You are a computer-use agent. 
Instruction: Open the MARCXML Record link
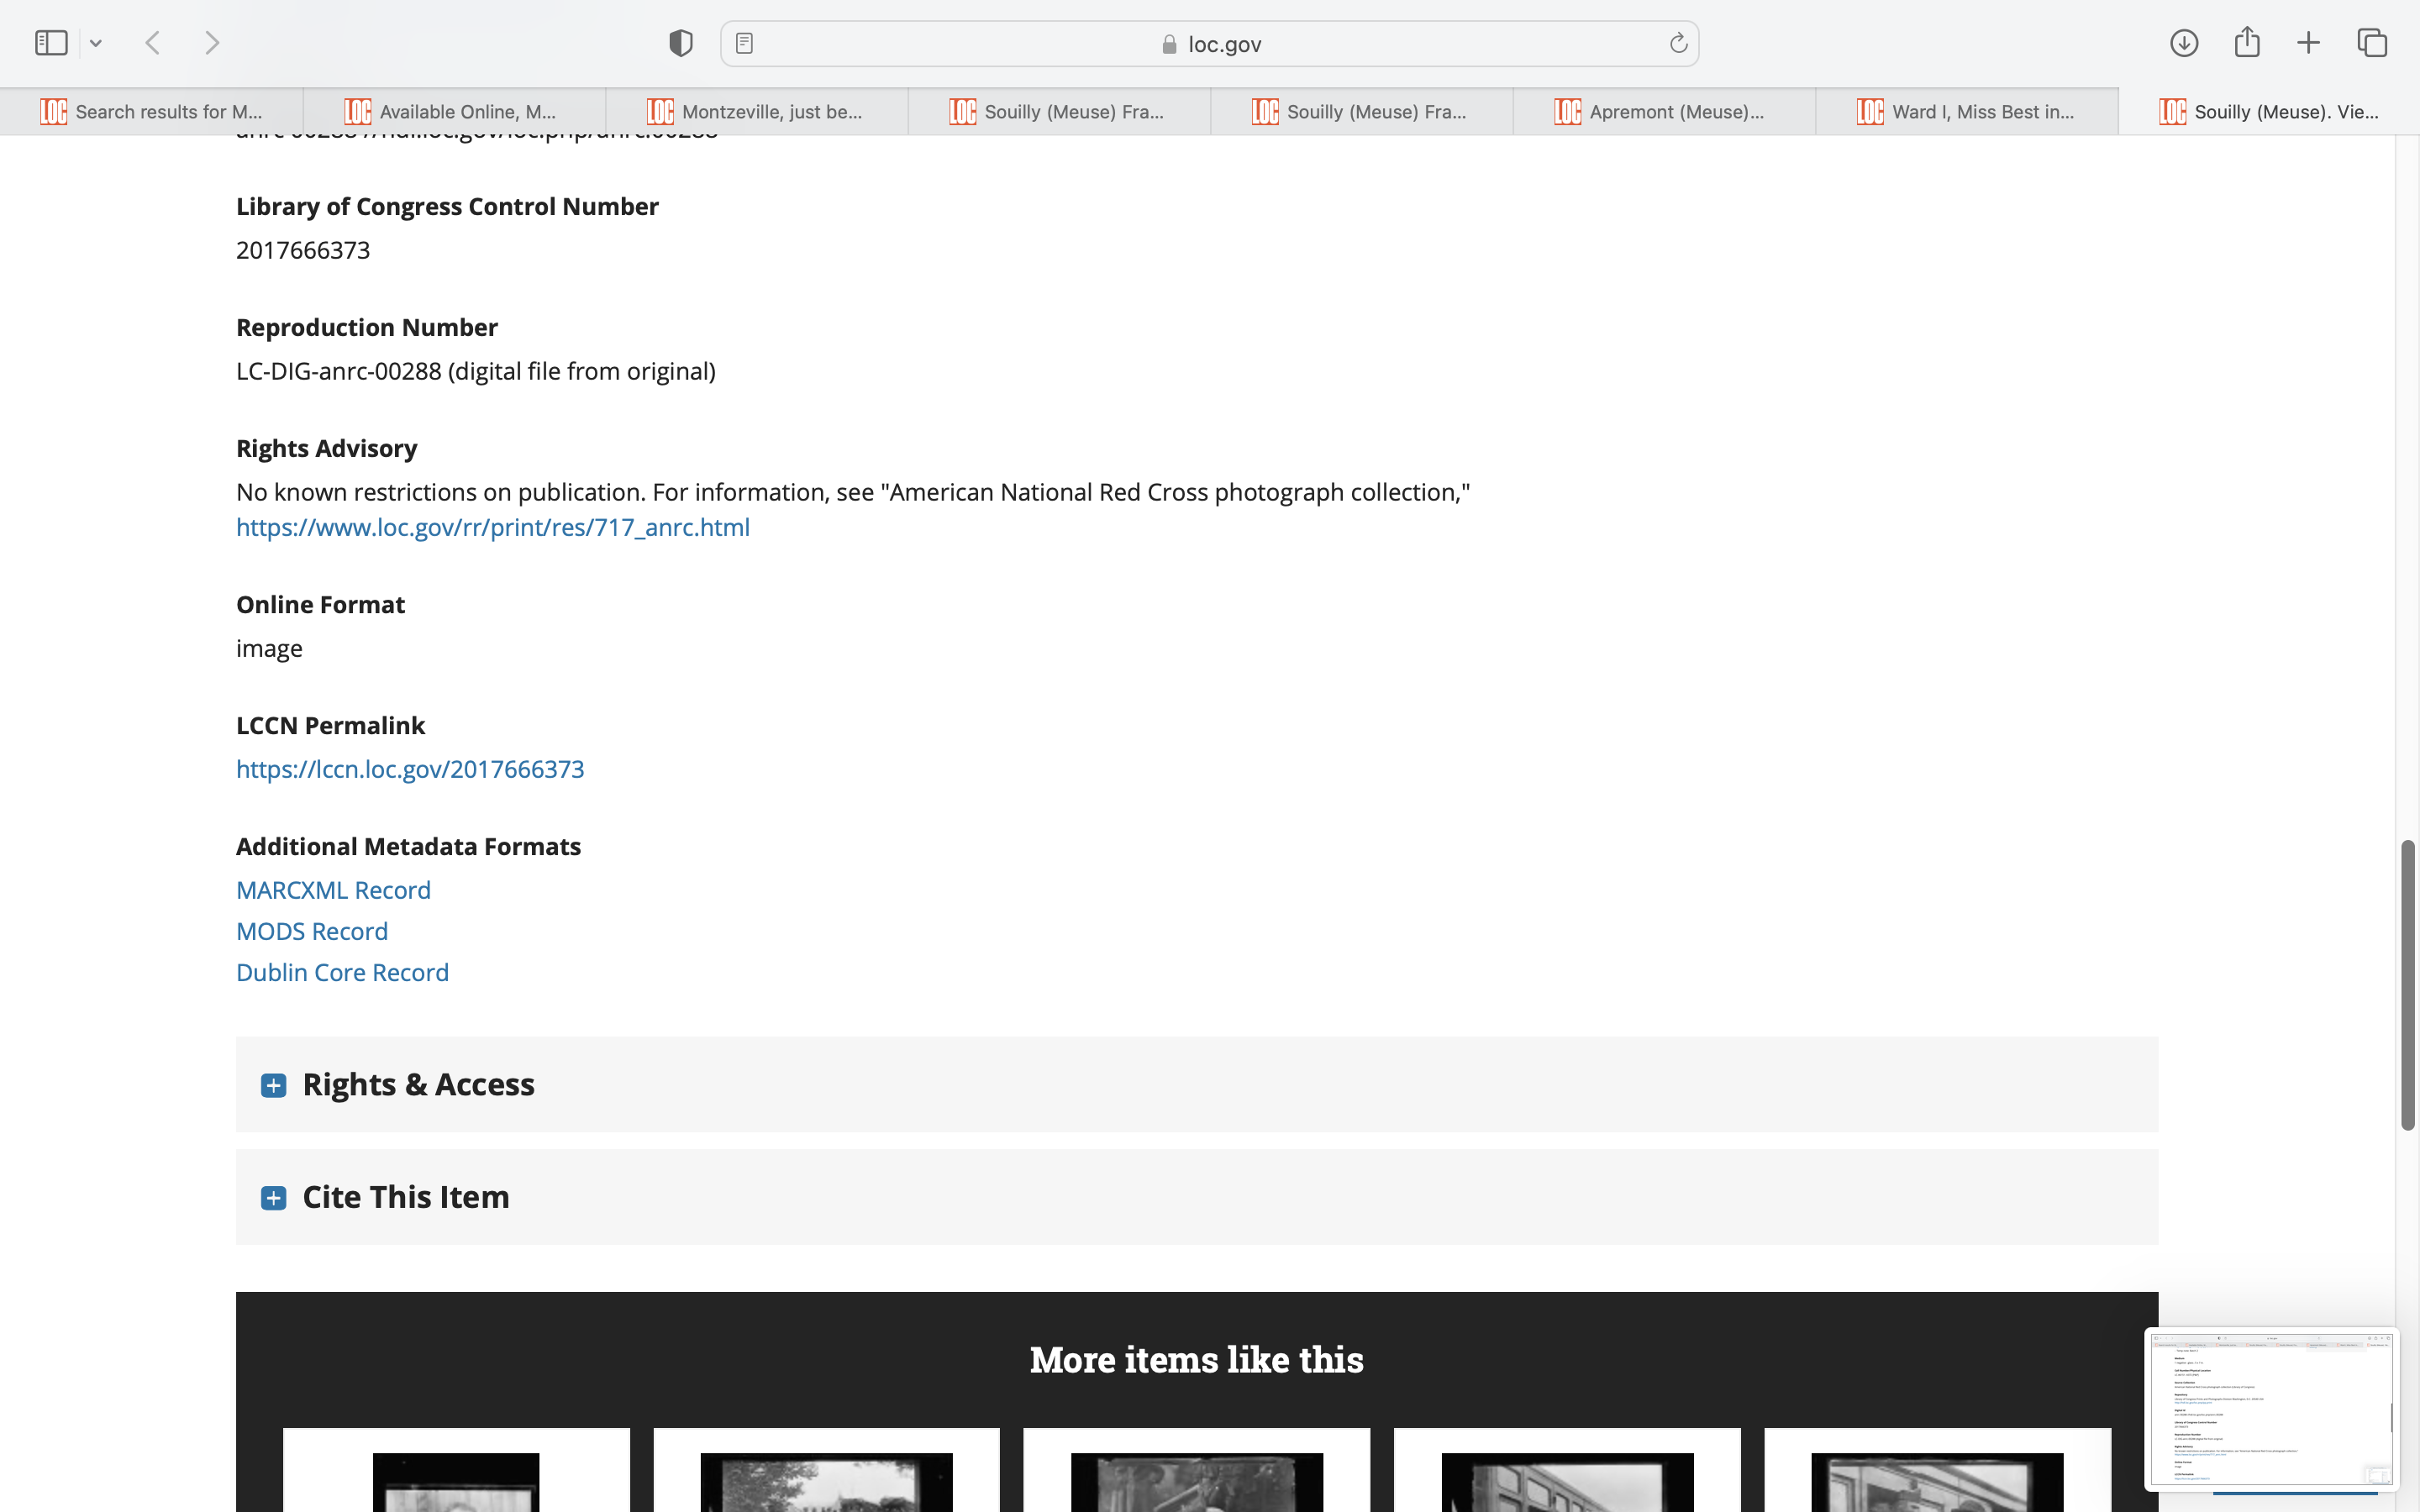coord(333,890)
